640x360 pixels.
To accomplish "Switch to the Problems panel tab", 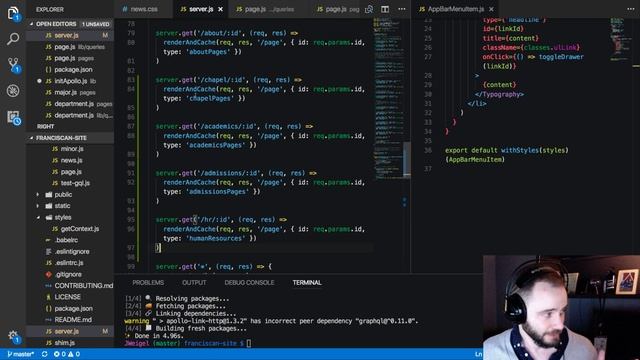I will tap(148, 282).
